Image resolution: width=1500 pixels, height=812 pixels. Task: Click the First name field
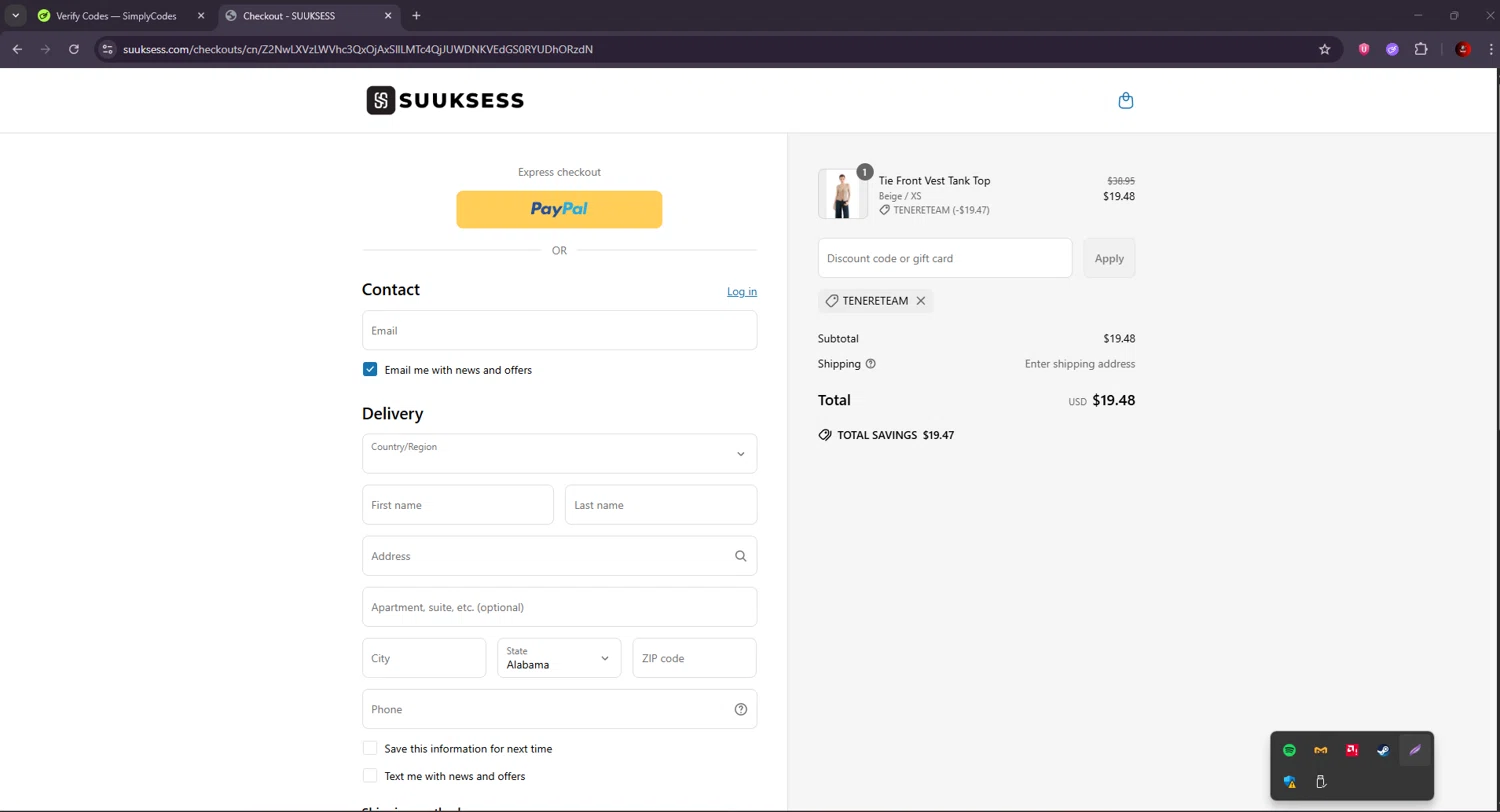pos(458,505)
